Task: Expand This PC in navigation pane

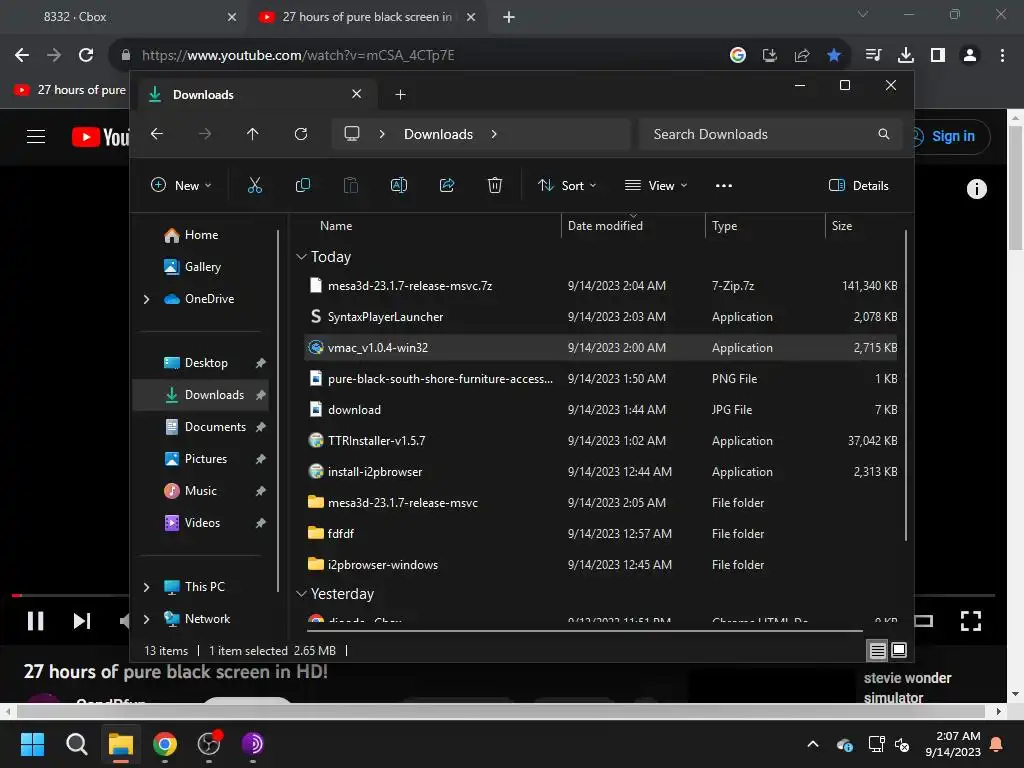Action: click(146, 587)
